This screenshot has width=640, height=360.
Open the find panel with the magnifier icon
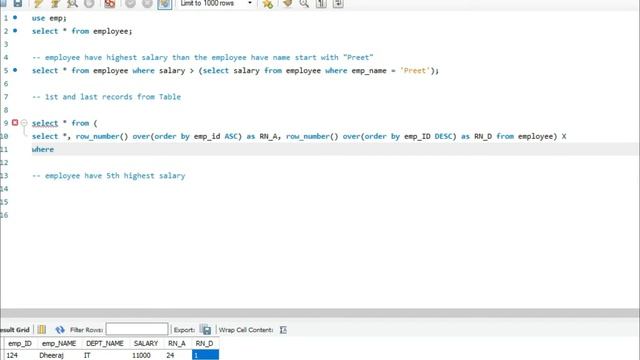pyautogui.click(x=304, y=4)
